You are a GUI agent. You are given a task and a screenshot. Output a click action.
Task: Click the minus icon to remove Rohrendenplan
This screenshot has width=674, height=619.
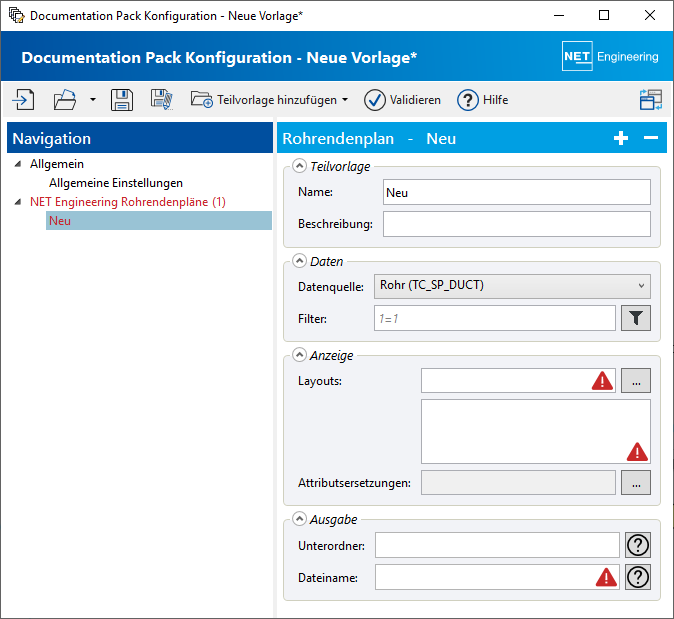650,139
